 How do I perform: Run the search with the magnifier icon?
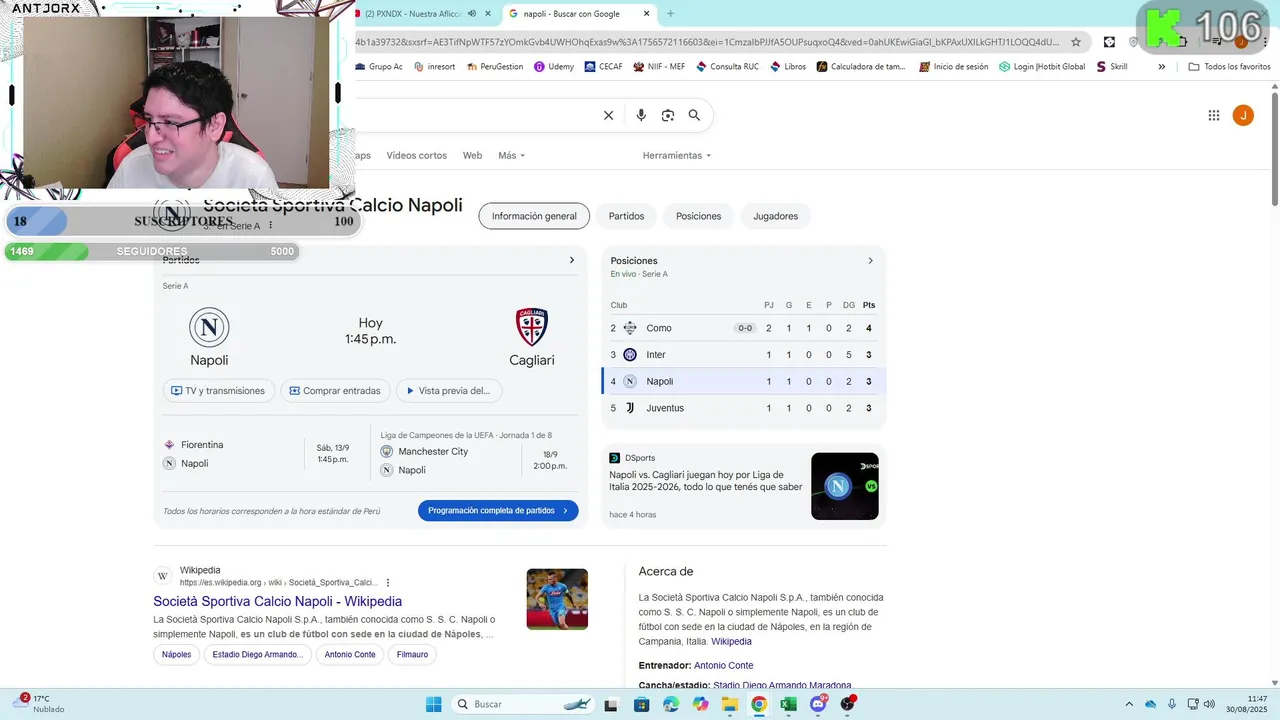694,115
